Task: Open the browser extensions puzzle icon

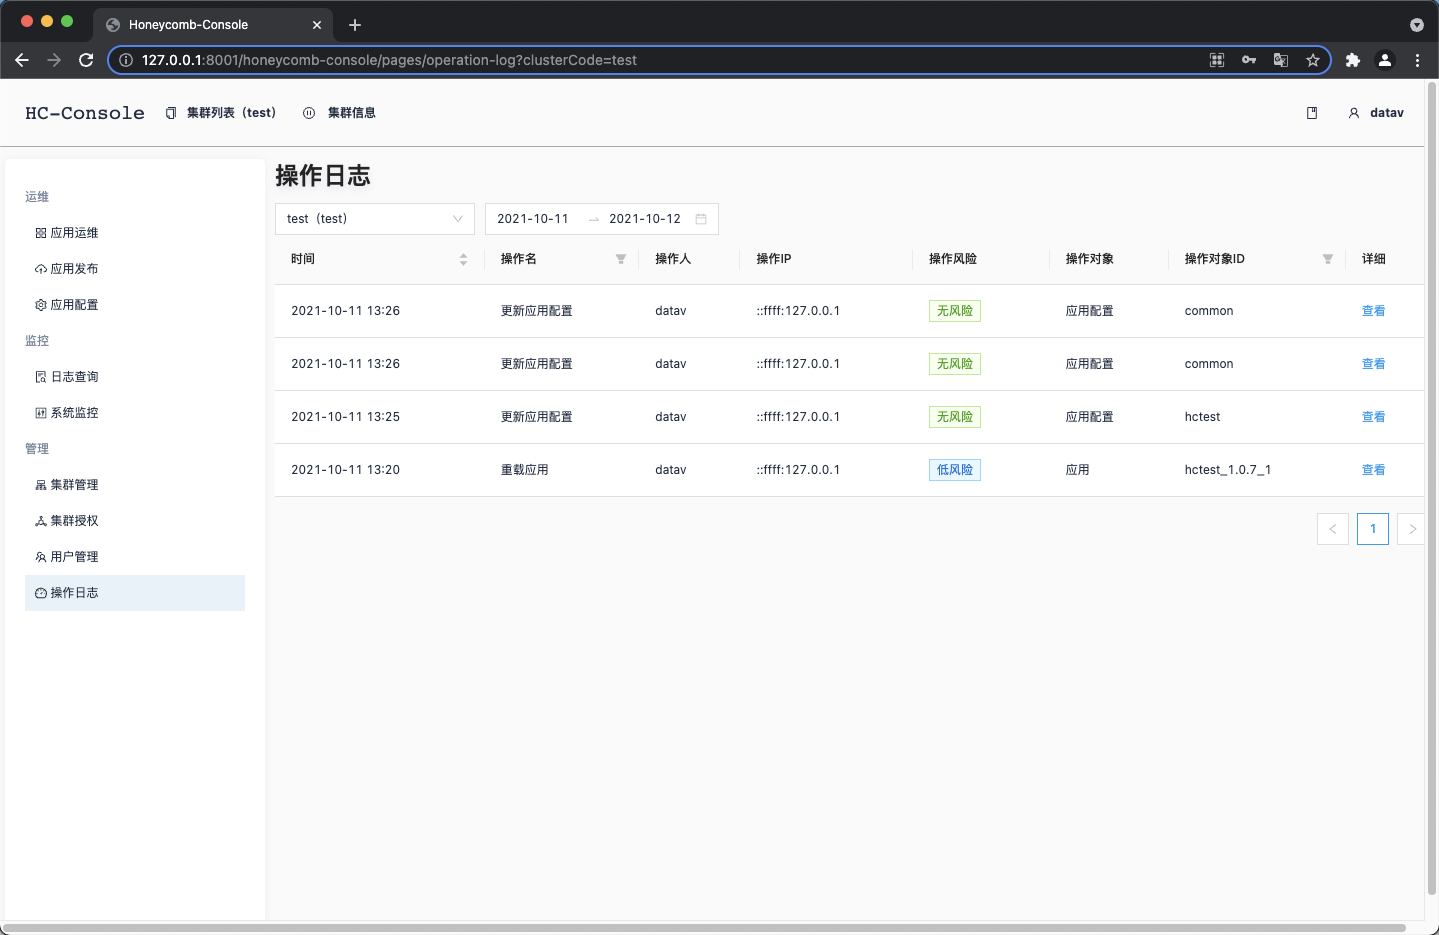Action: pyautogui.click(x=1353, y=60)
